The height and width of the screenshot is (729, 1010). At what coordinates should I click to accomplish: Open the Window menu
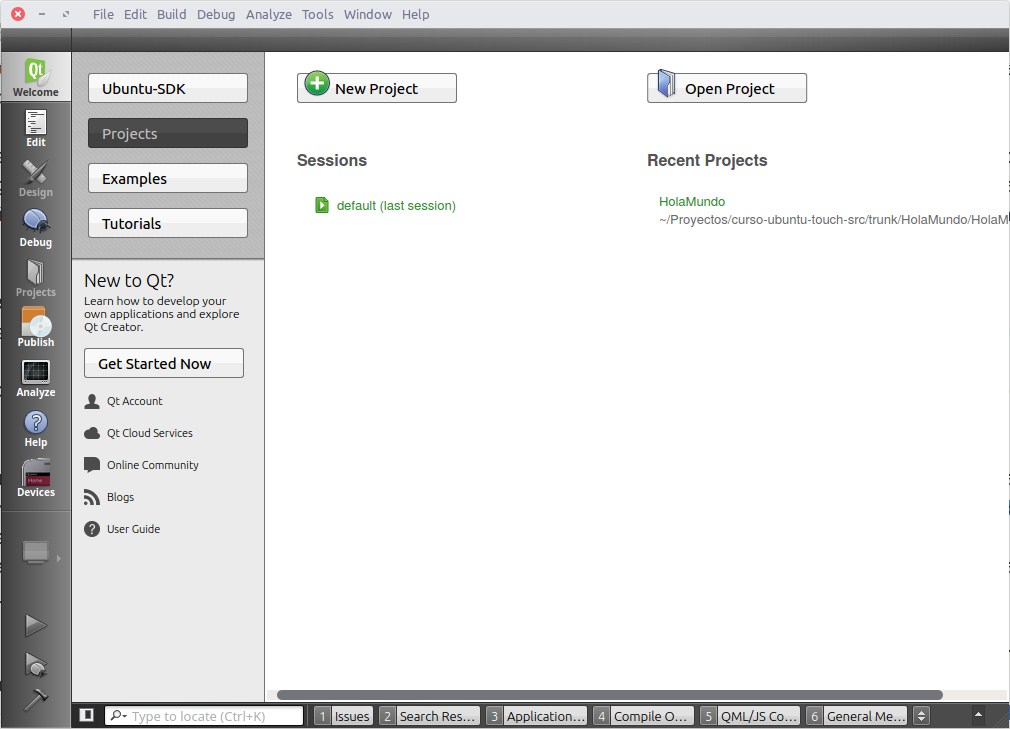pos(367,14)
